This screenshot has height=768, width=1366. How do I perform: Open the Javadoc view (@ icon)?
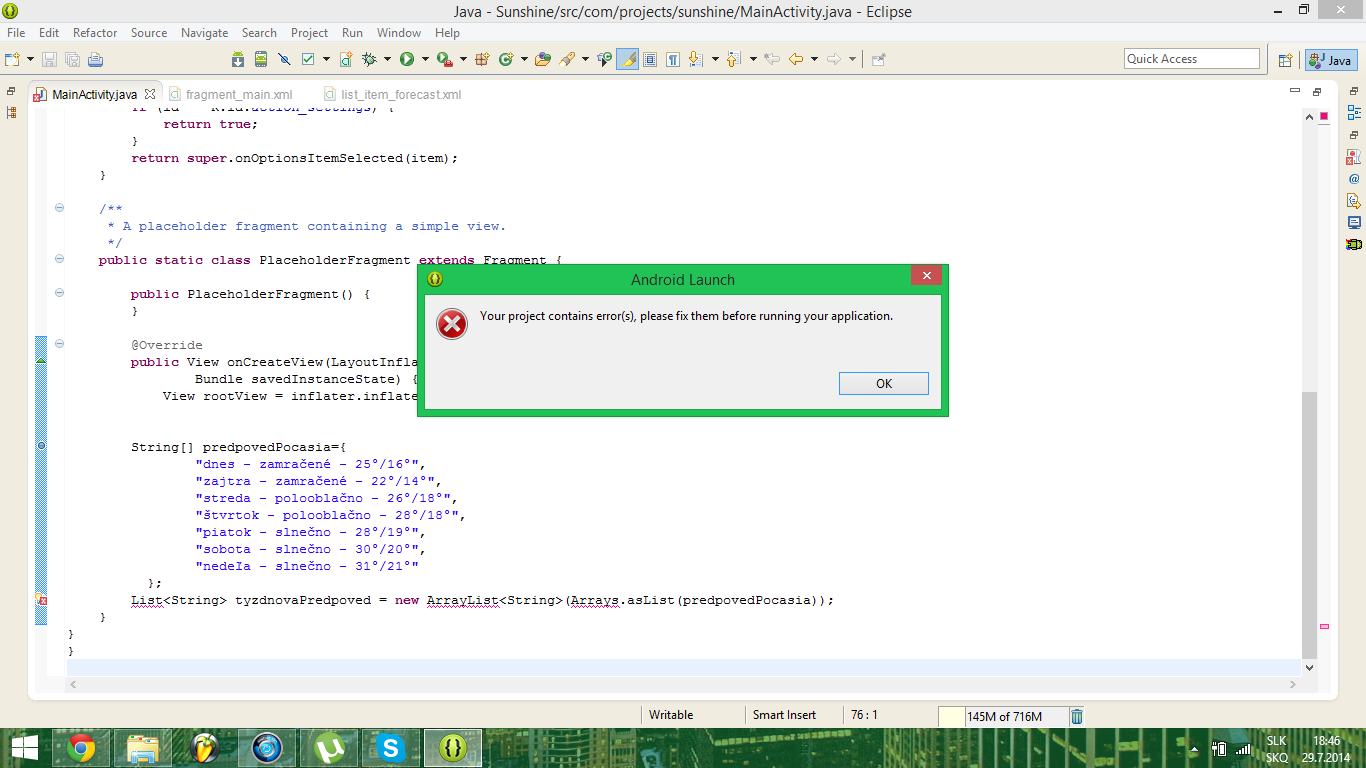(1354, 179)
